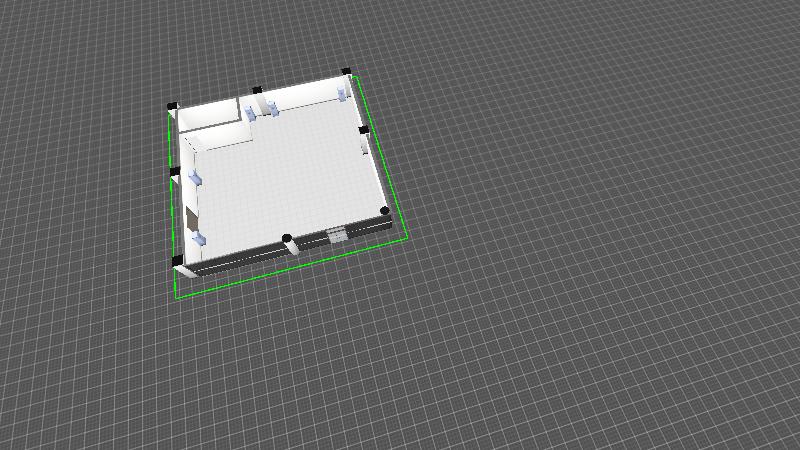Select the round black column at bottom-right corner
This screenshot has width=800, height=450.
coord(386,211)
